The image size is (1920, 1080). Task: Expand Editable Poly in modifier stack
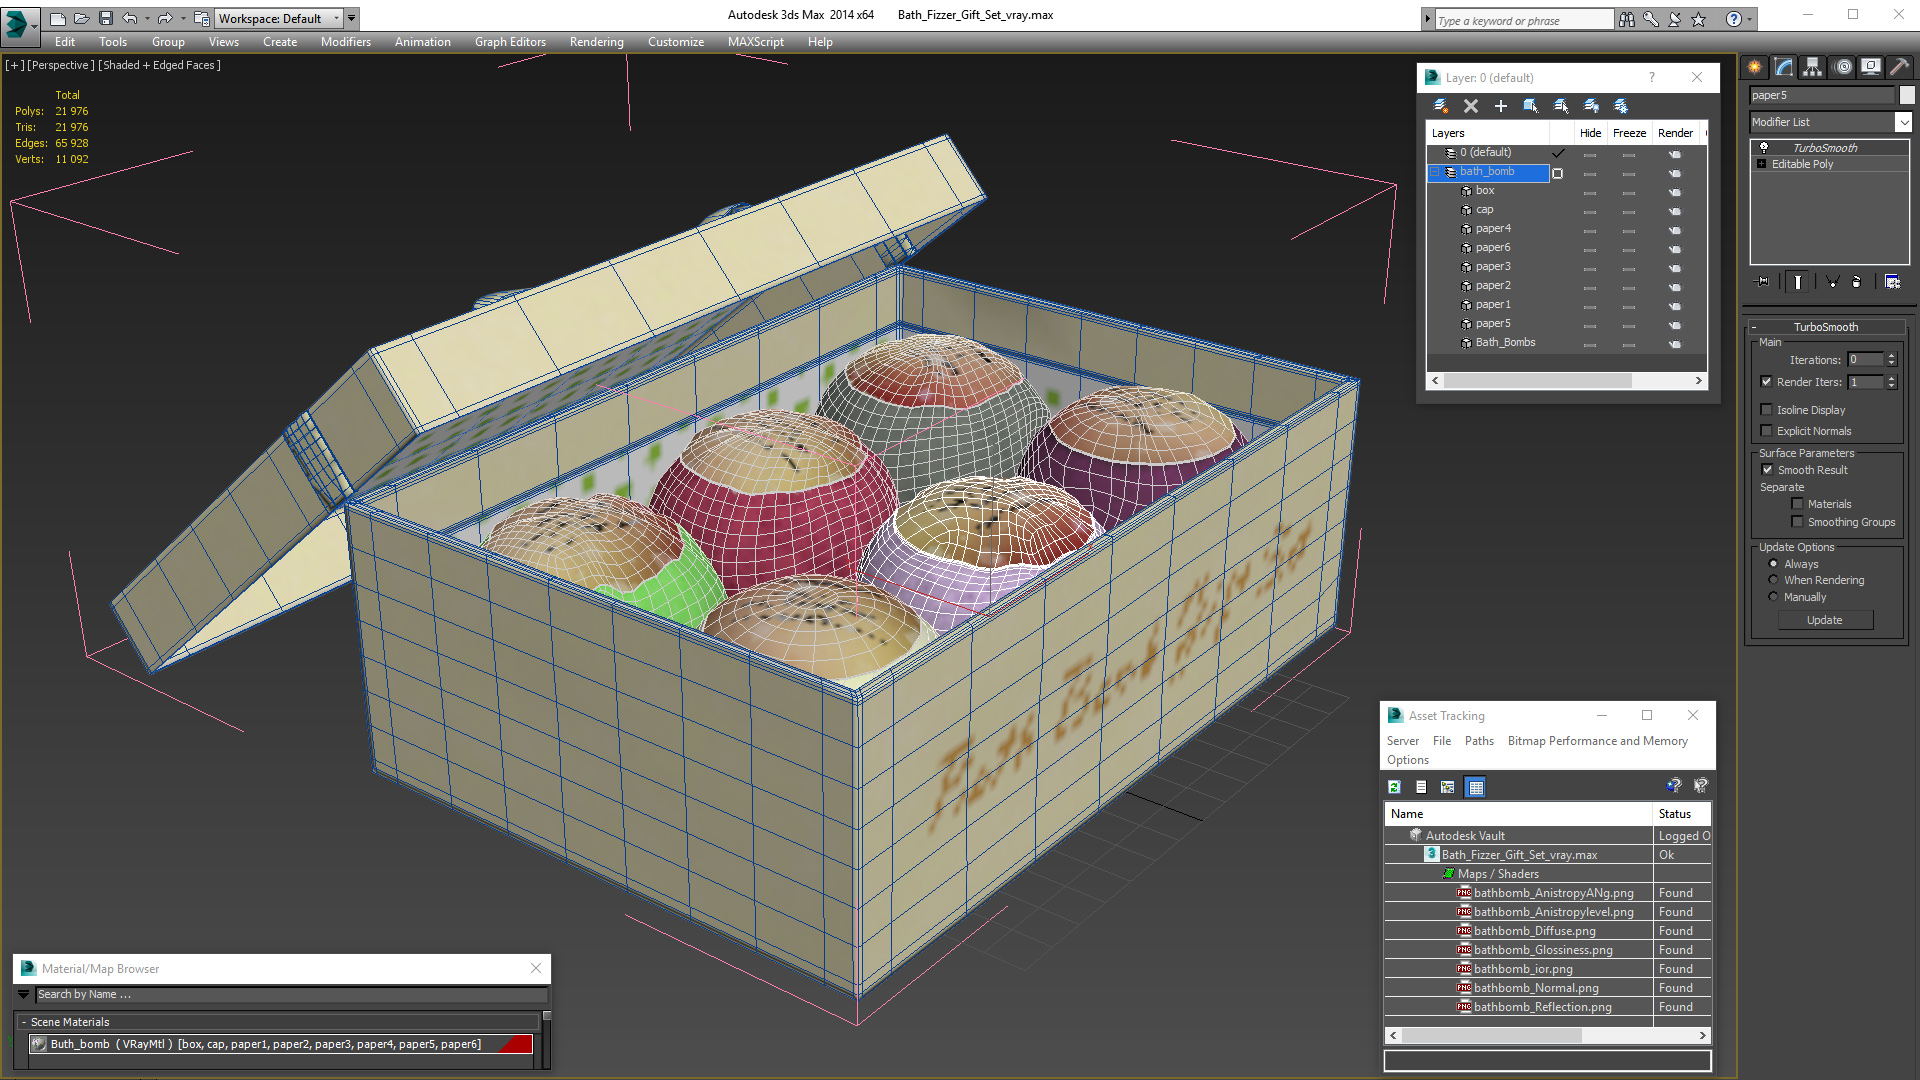click(1761, 164)
